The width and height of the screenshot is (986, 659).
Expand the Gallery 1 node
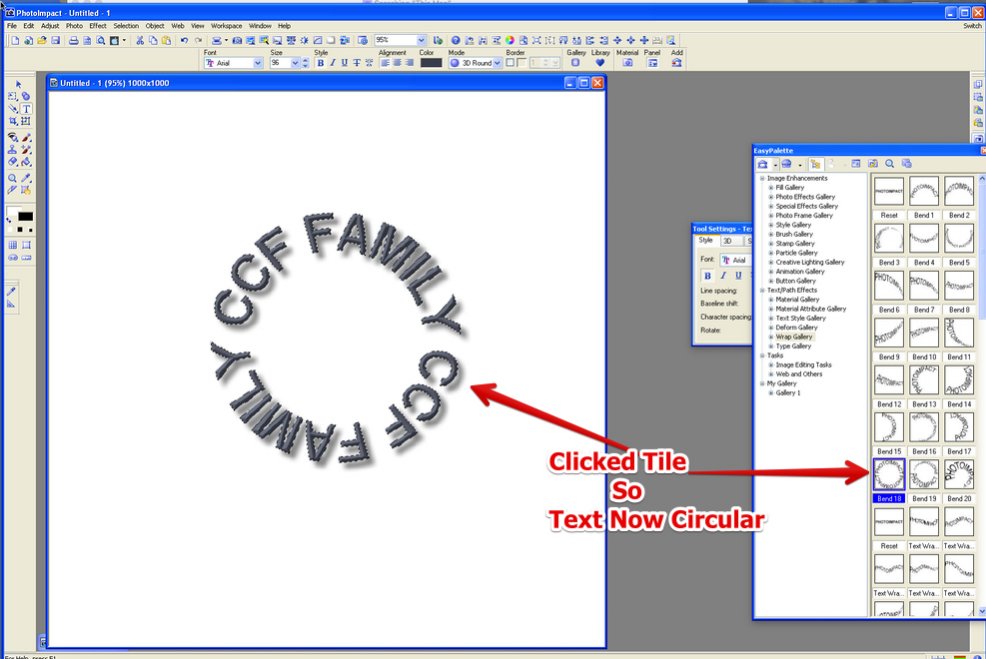pyautogui.click(x=771, y=392)
